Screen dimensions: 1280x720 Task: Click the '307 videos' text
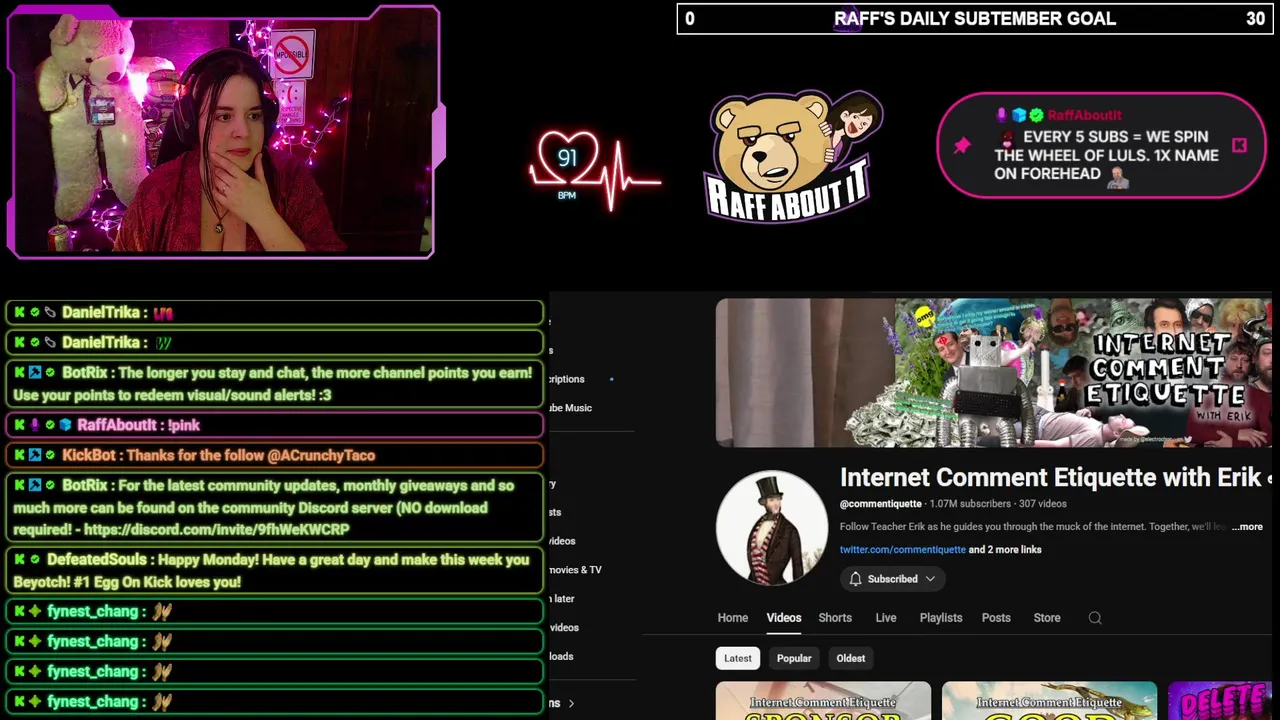pos(1043,504)
